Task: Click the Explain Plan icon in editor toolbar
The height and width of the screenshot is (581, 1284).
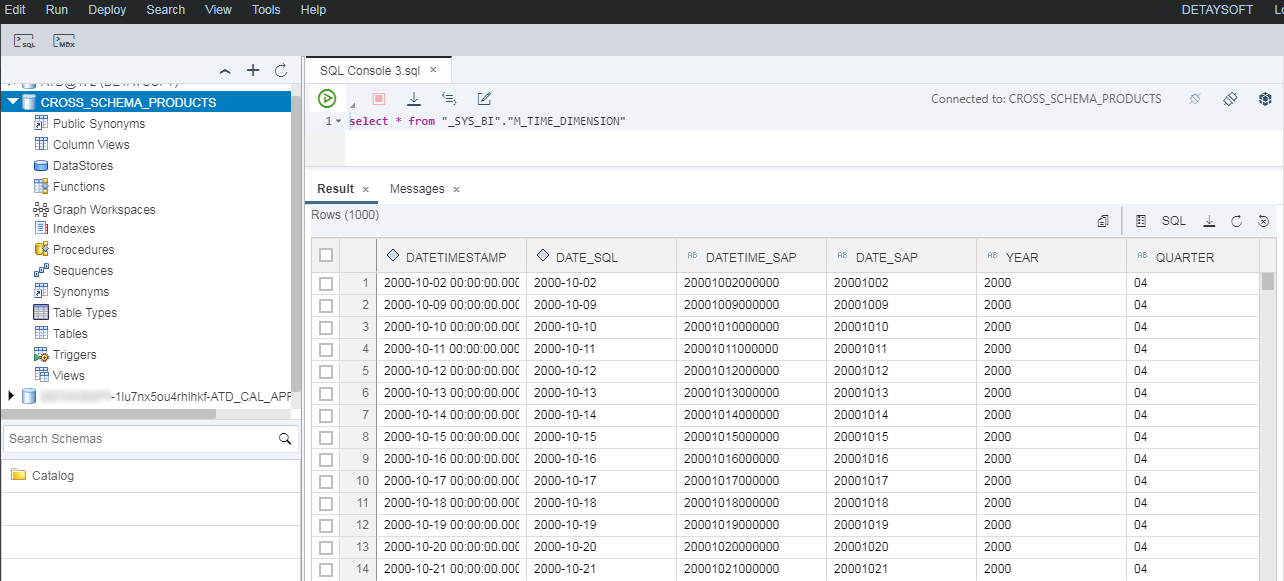Action: [x=448, y=98]
